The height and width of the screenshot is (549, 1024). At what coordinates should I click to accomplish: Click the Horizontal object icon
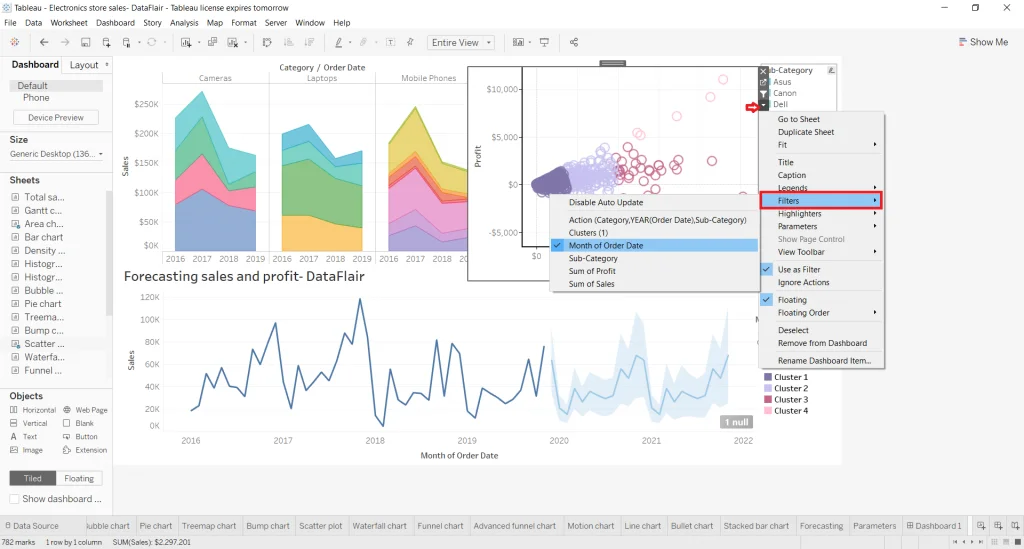point(14,410)
